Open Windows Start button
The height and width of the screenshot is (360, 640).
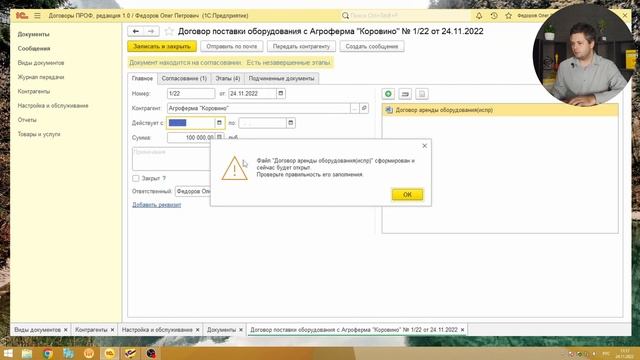point(8,353)
